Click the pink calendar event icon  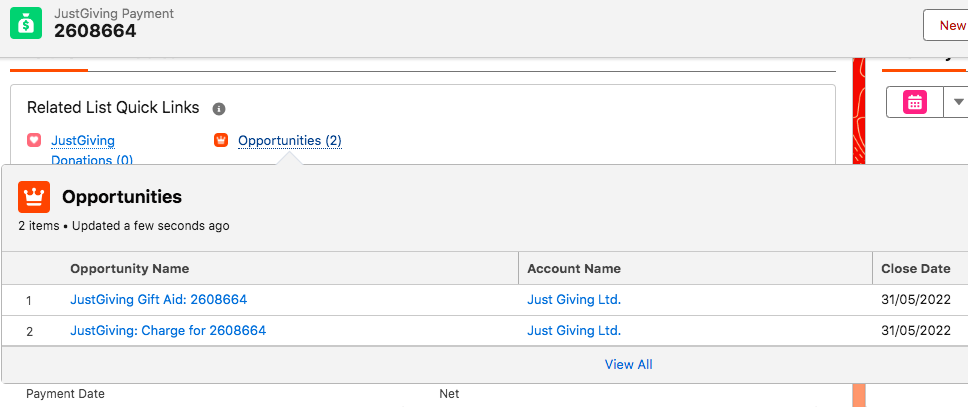click(915, 102)
